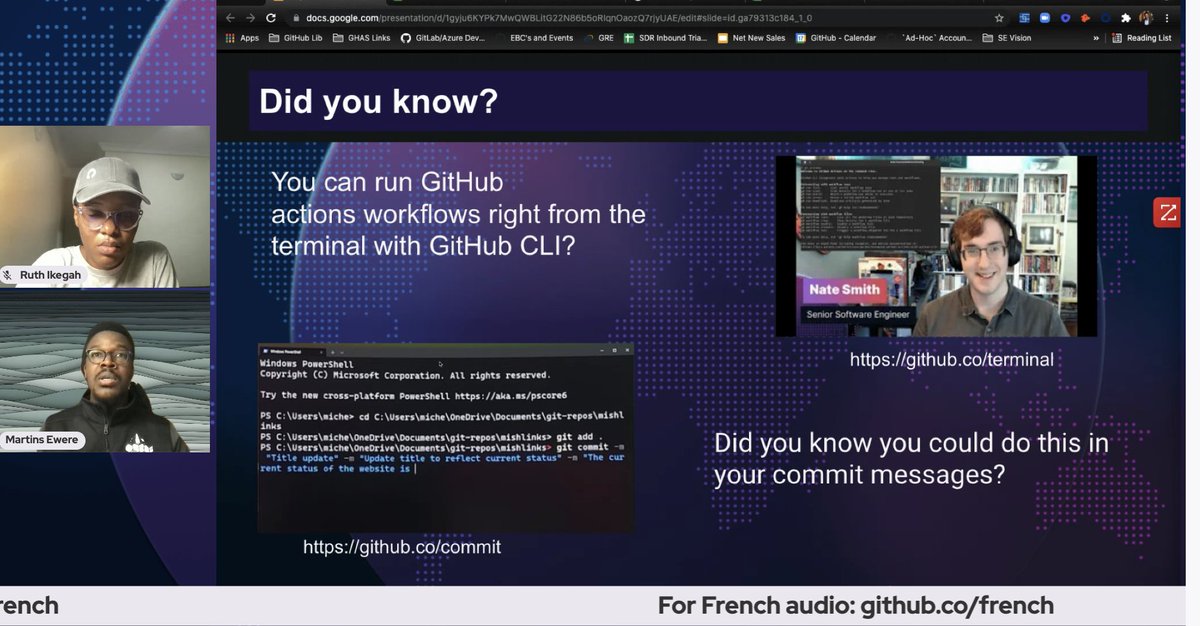The height and width of the screenshot is (626, 1200).
Task: Open the blue grid extension icon
Action: pyautogui.click(x=1025, y=18)
